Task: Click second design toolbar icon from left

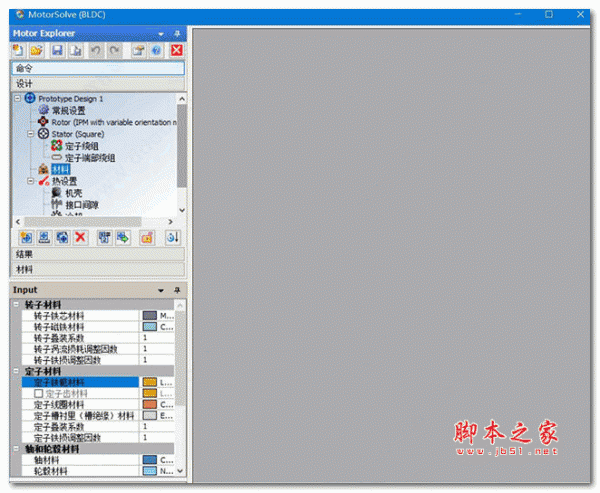Action: pos(44,238)
